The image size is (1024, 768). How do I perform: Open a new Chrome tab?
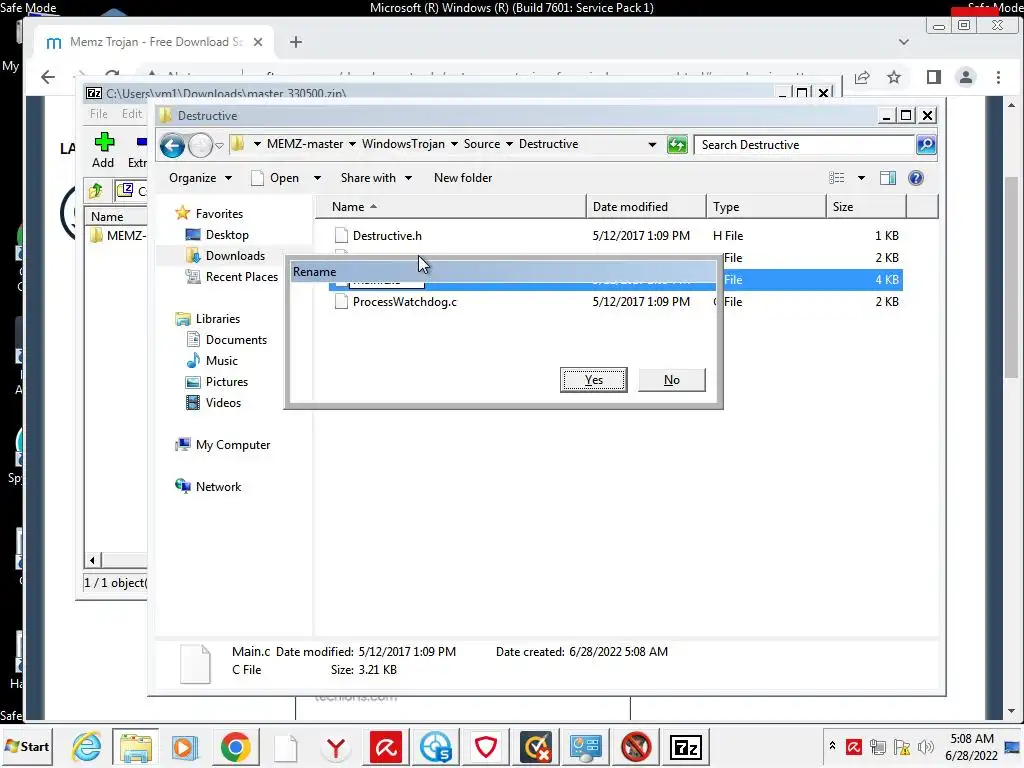tap(296, 42)
